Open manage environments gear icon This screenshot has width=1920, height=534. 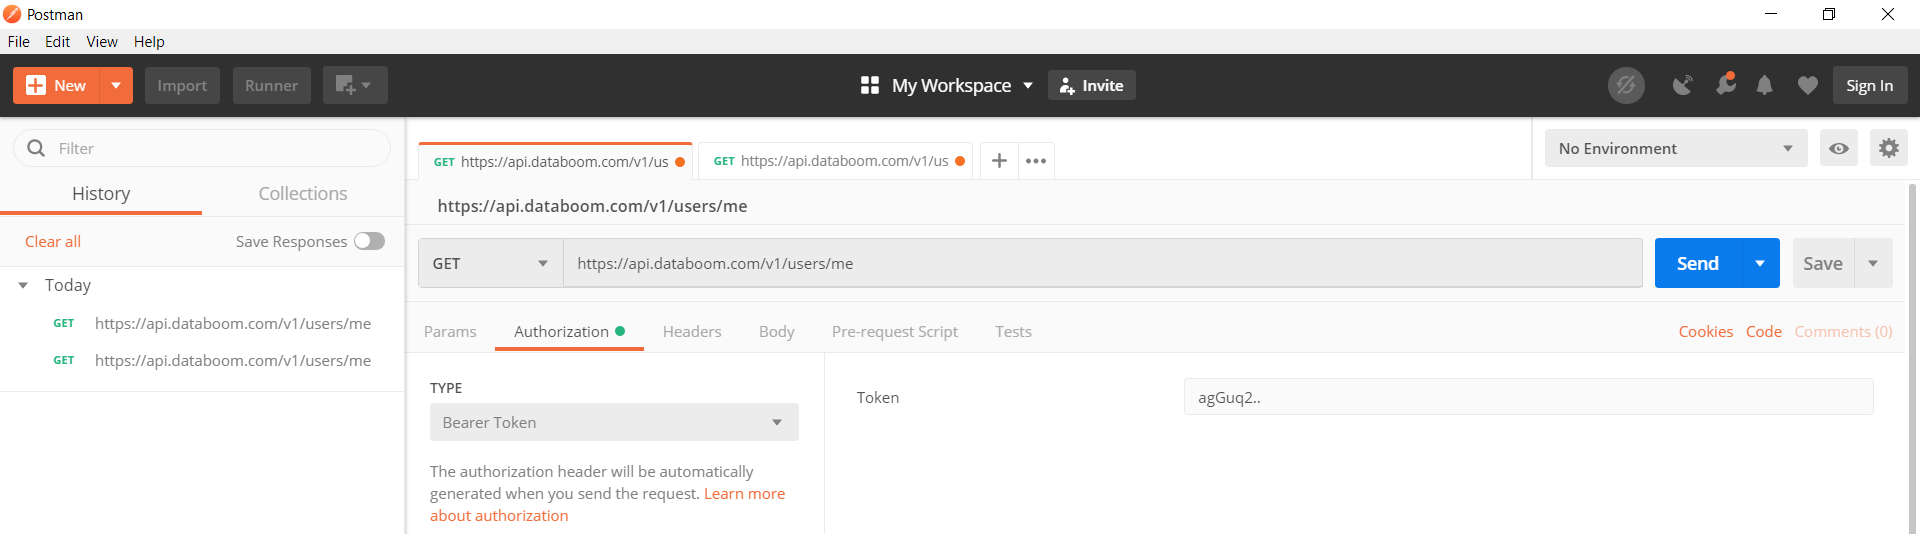coord(1888,148)
